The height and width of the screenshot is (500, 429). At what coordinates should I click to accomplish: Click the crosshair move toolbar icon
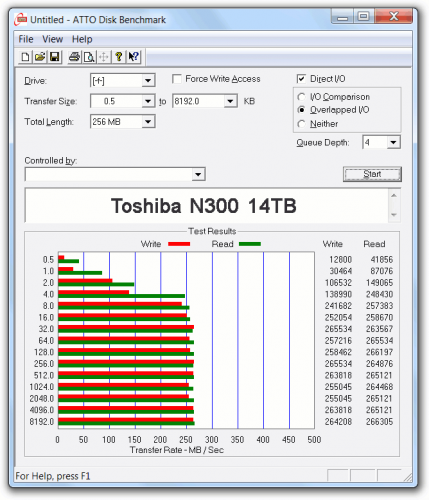pyautogui.click(x=104, y=57)
